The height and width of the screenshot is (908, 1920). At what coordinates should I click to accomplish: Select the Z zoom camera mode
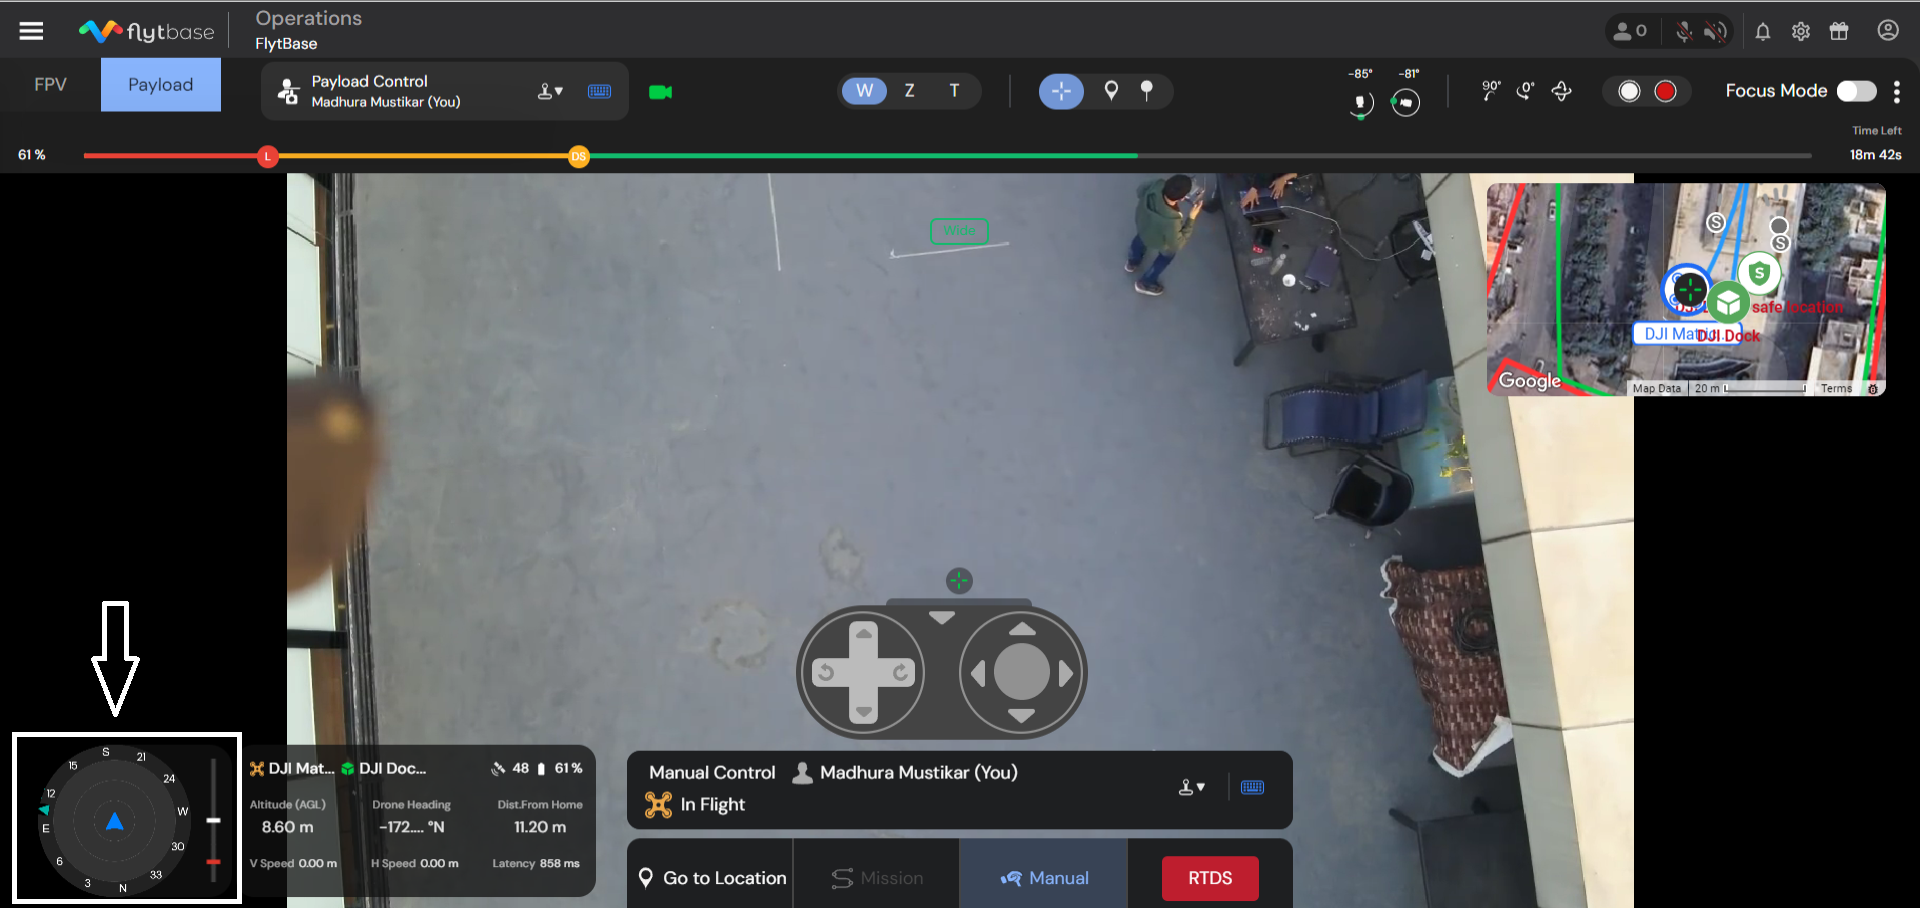coord(909,91)
